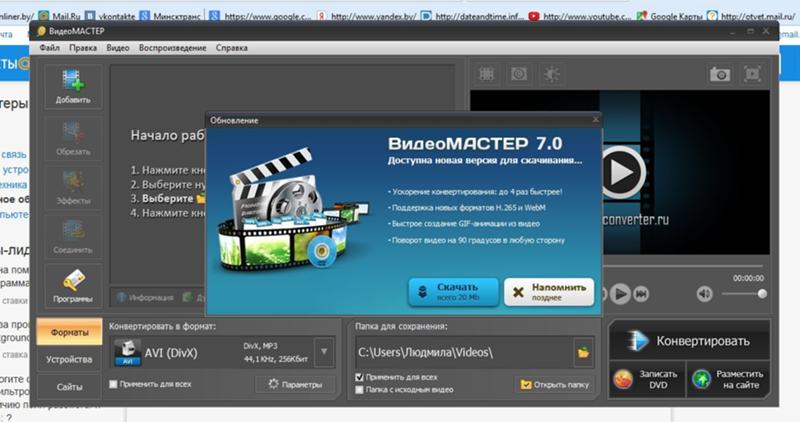Click the skip-forward button in the player
Viewport: 800px width, 422px height.
click(641, 294)
